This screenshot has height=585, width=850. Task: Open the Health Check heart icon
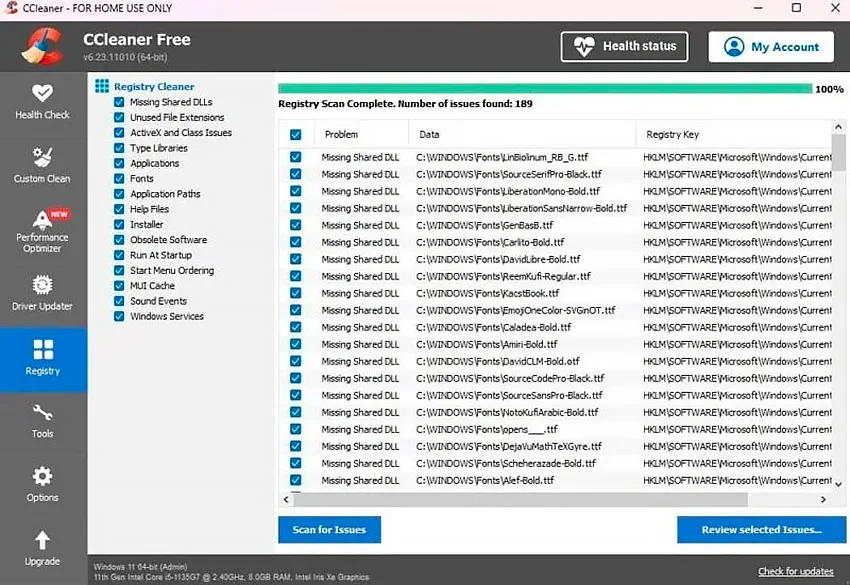[x=42, y=93]
